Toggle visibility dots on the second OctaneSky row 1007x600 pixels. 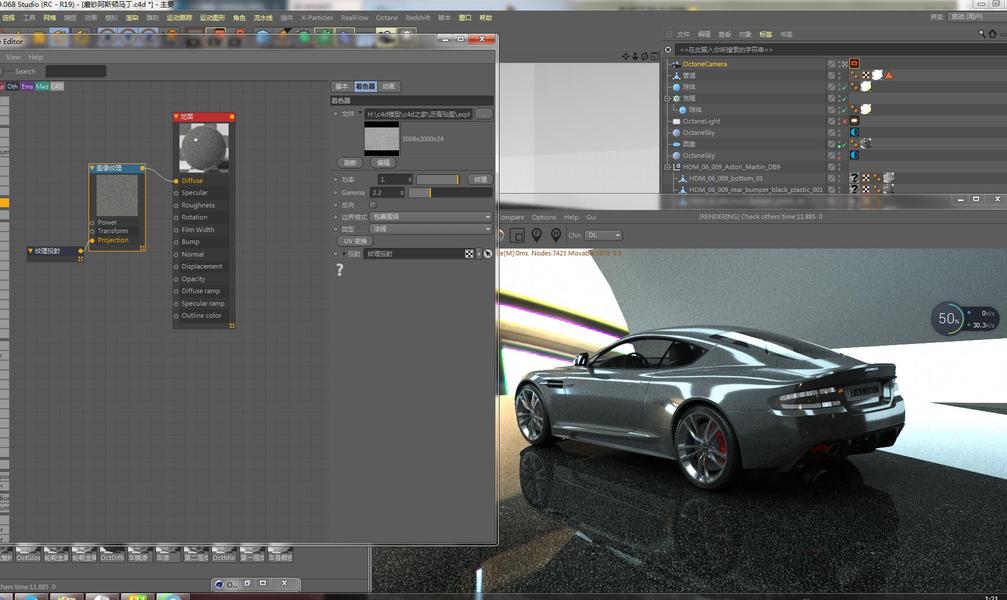(839, 155)
